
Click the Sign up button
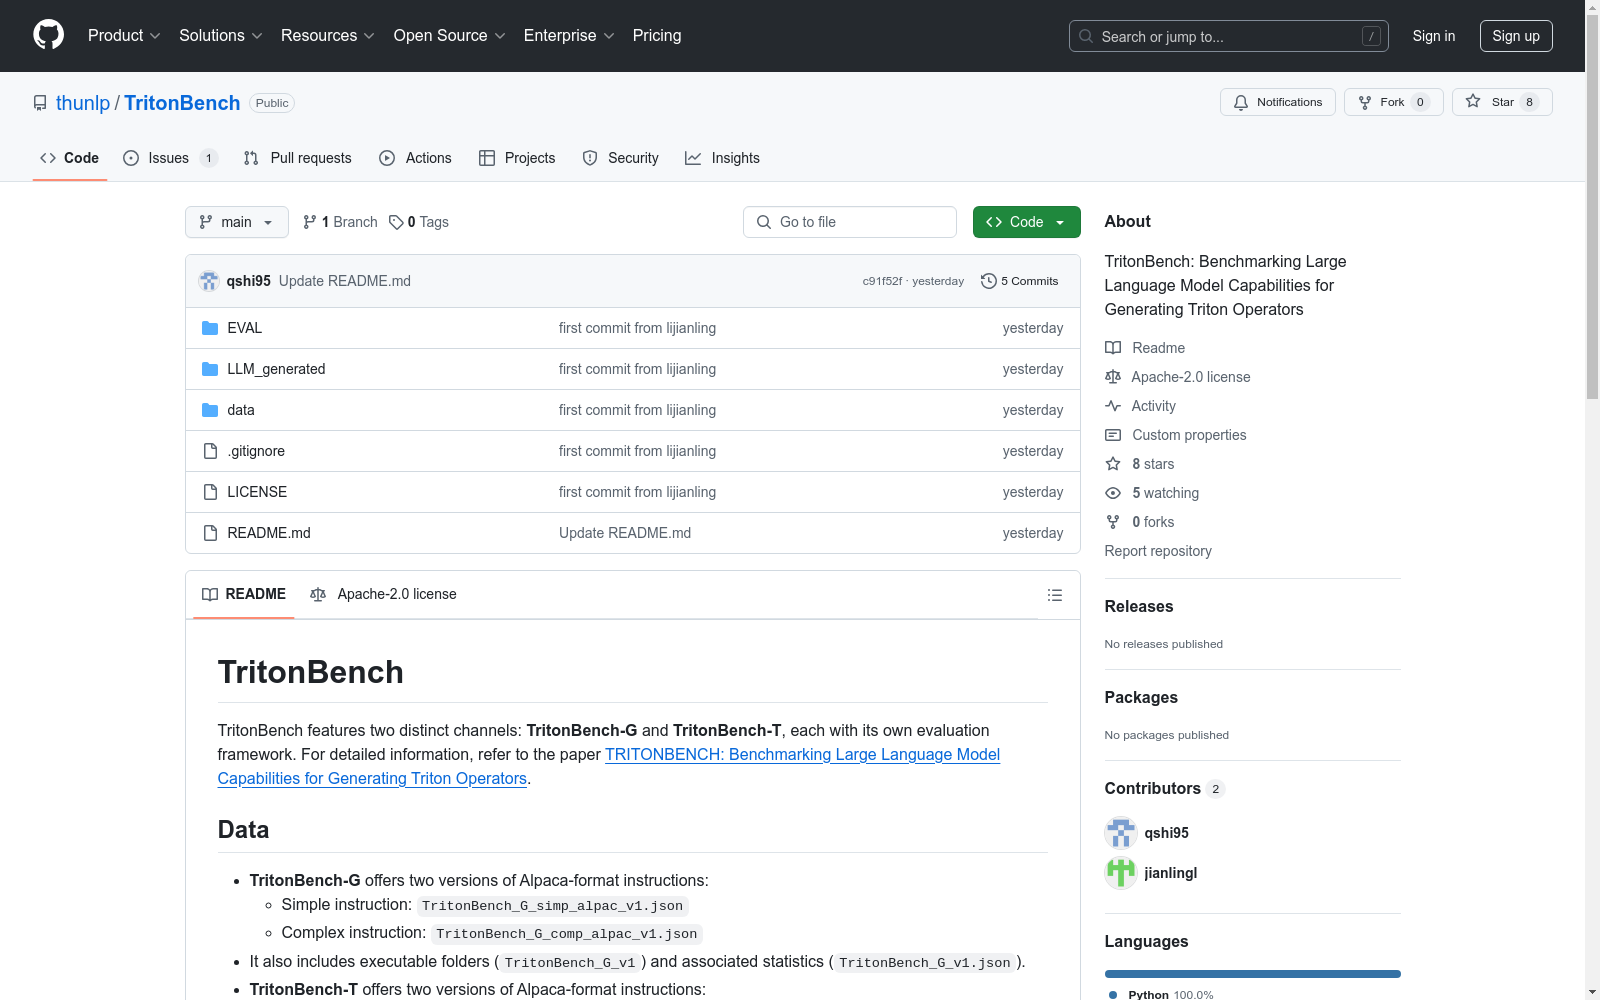(1516, 36)
